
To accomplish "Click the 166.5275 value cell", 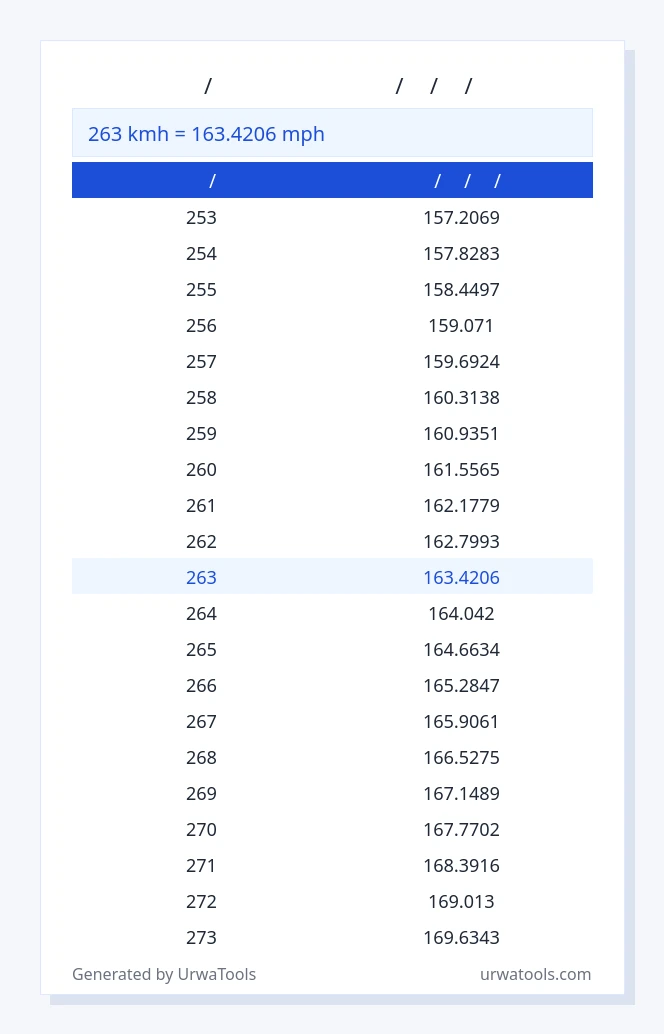I will click(x=462, y=758).
